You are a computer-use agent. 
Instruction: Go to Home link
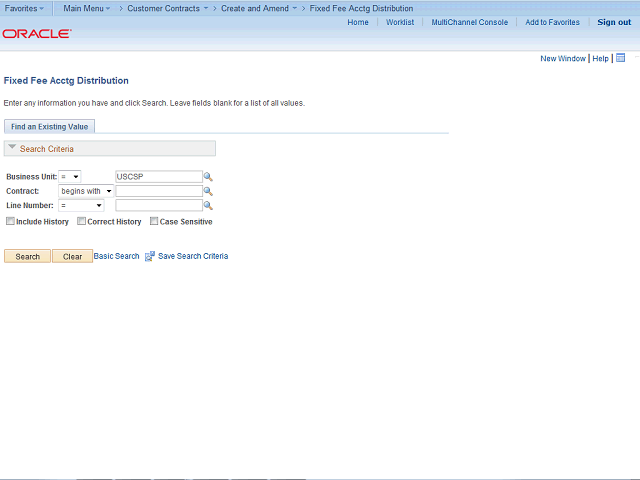tap(358, 22)
